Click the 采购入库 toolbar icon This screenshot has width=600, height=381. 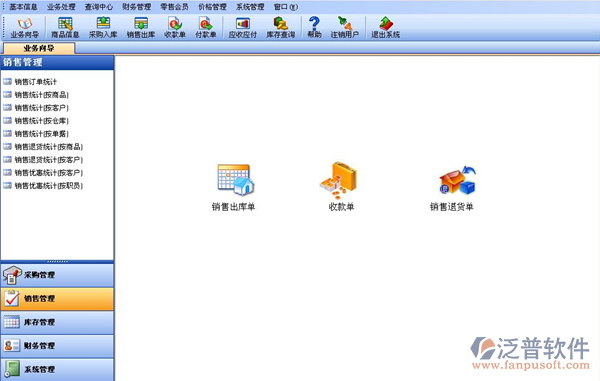click(x=103, y=27)
